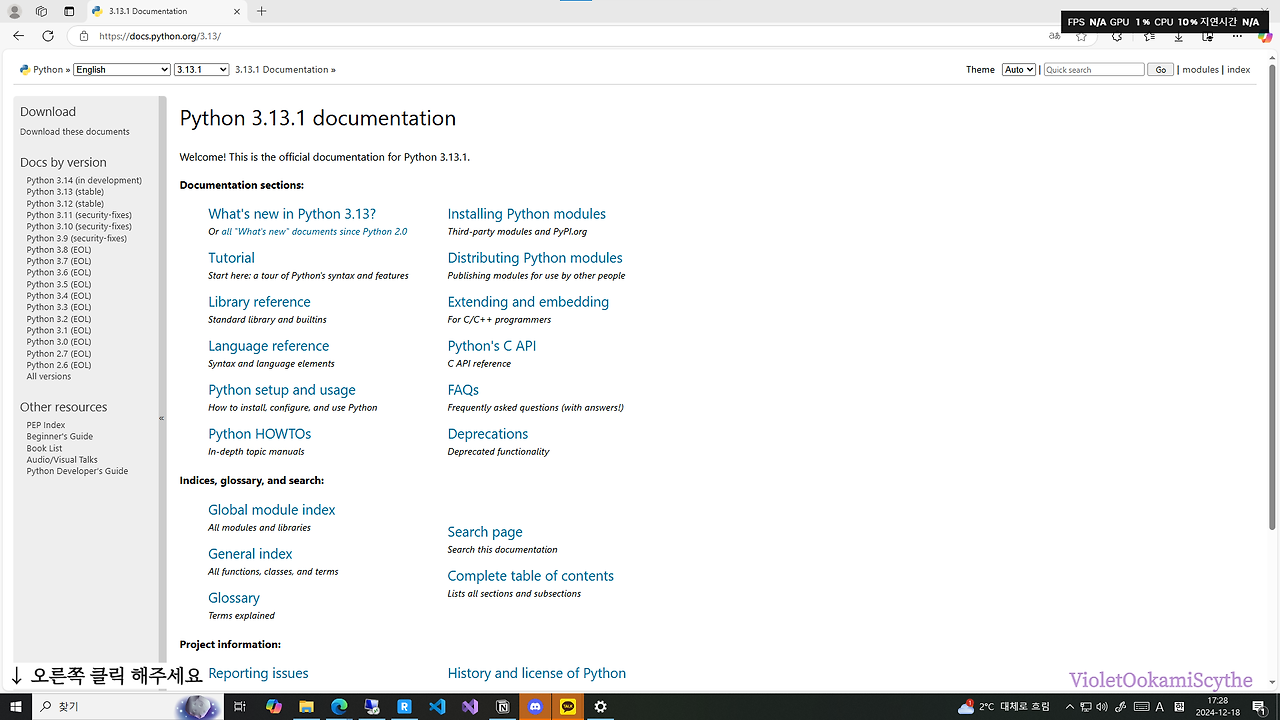Open the index link in the top navigation

tap(1239, 70)
